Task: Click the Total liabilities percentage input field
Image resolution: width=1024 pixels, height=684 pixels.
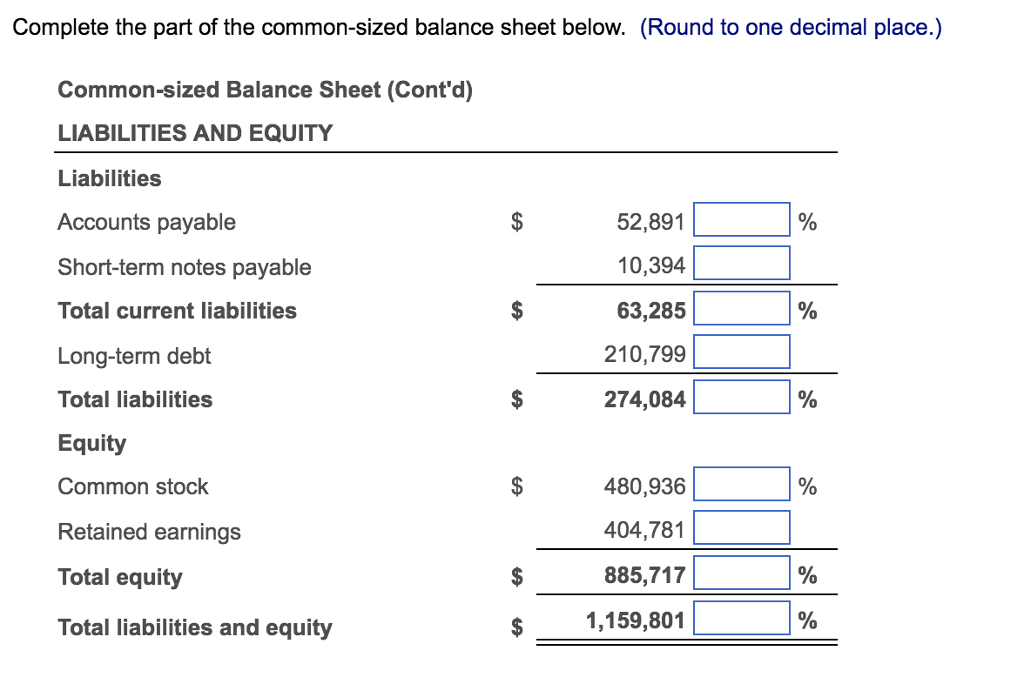Action: (740, 396)
